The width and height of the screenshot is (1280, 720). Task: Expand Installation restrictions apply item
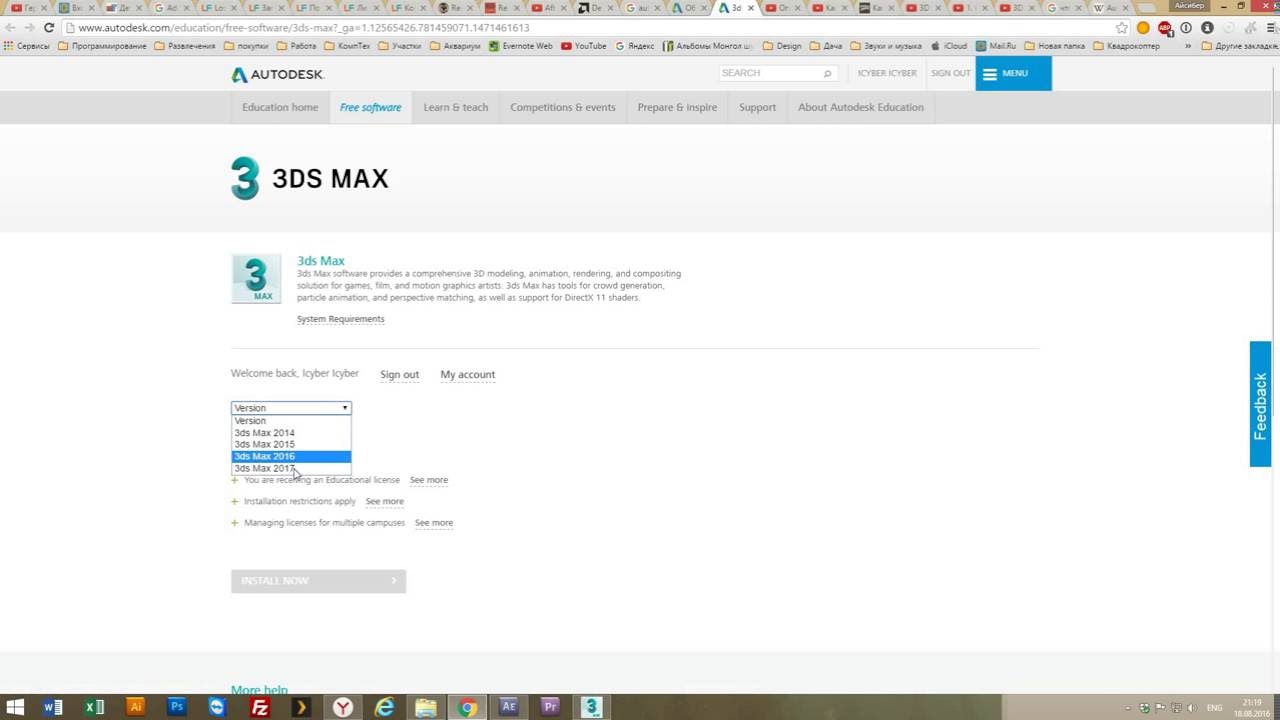[235, 501]
